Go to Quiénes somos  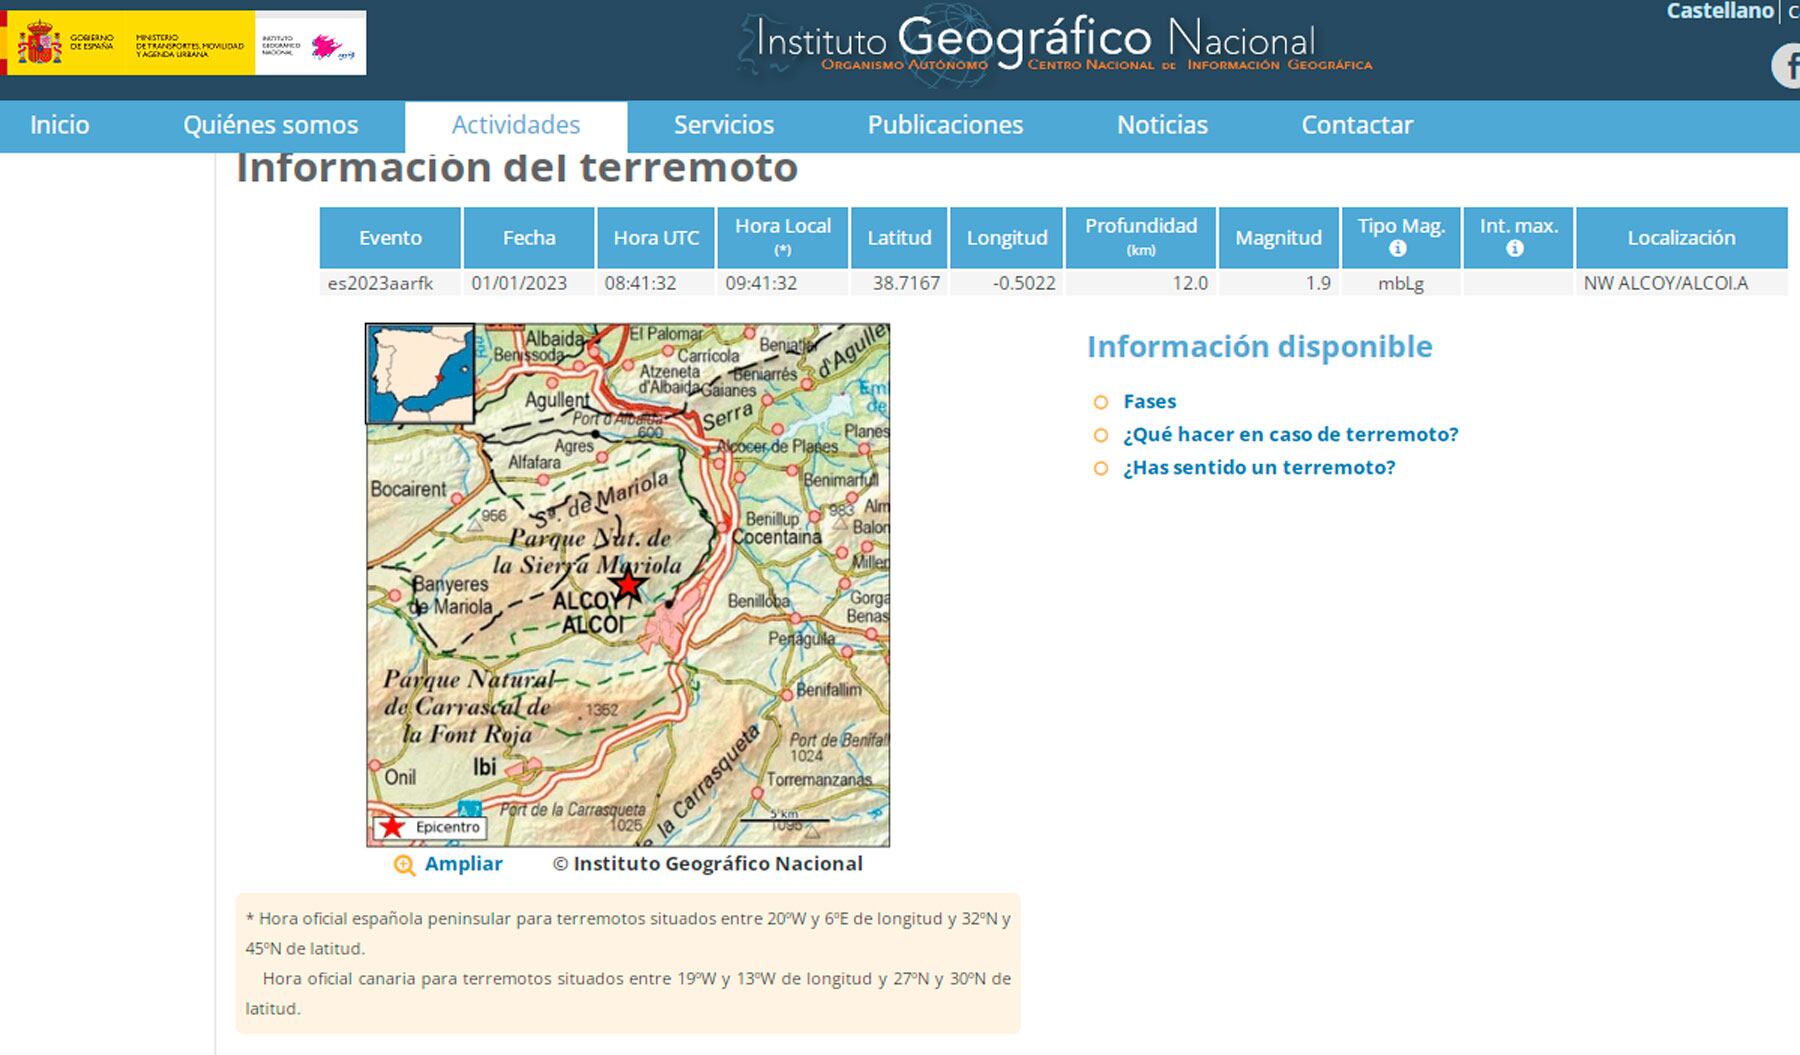(x=271, y=125)
